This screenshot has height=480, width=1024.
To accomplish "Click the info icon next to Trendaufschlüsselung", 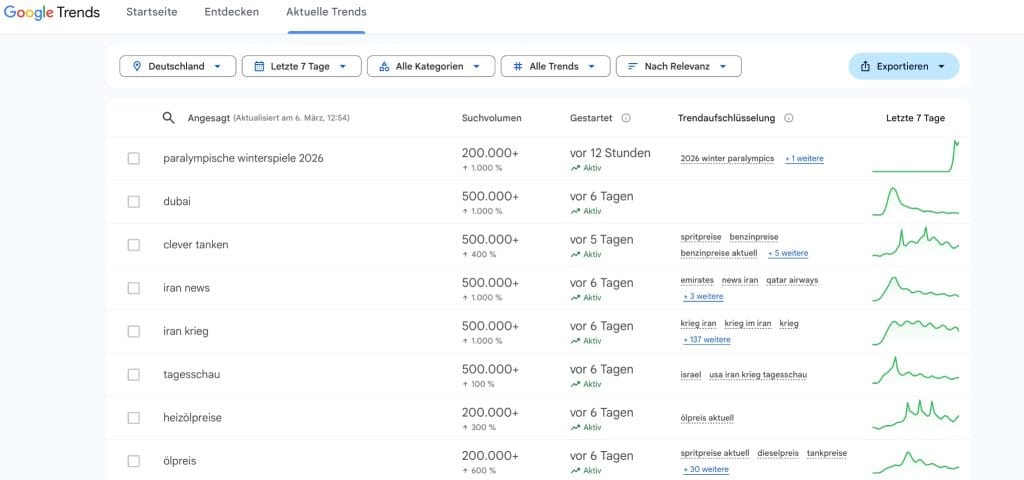I will click(788, 118).
